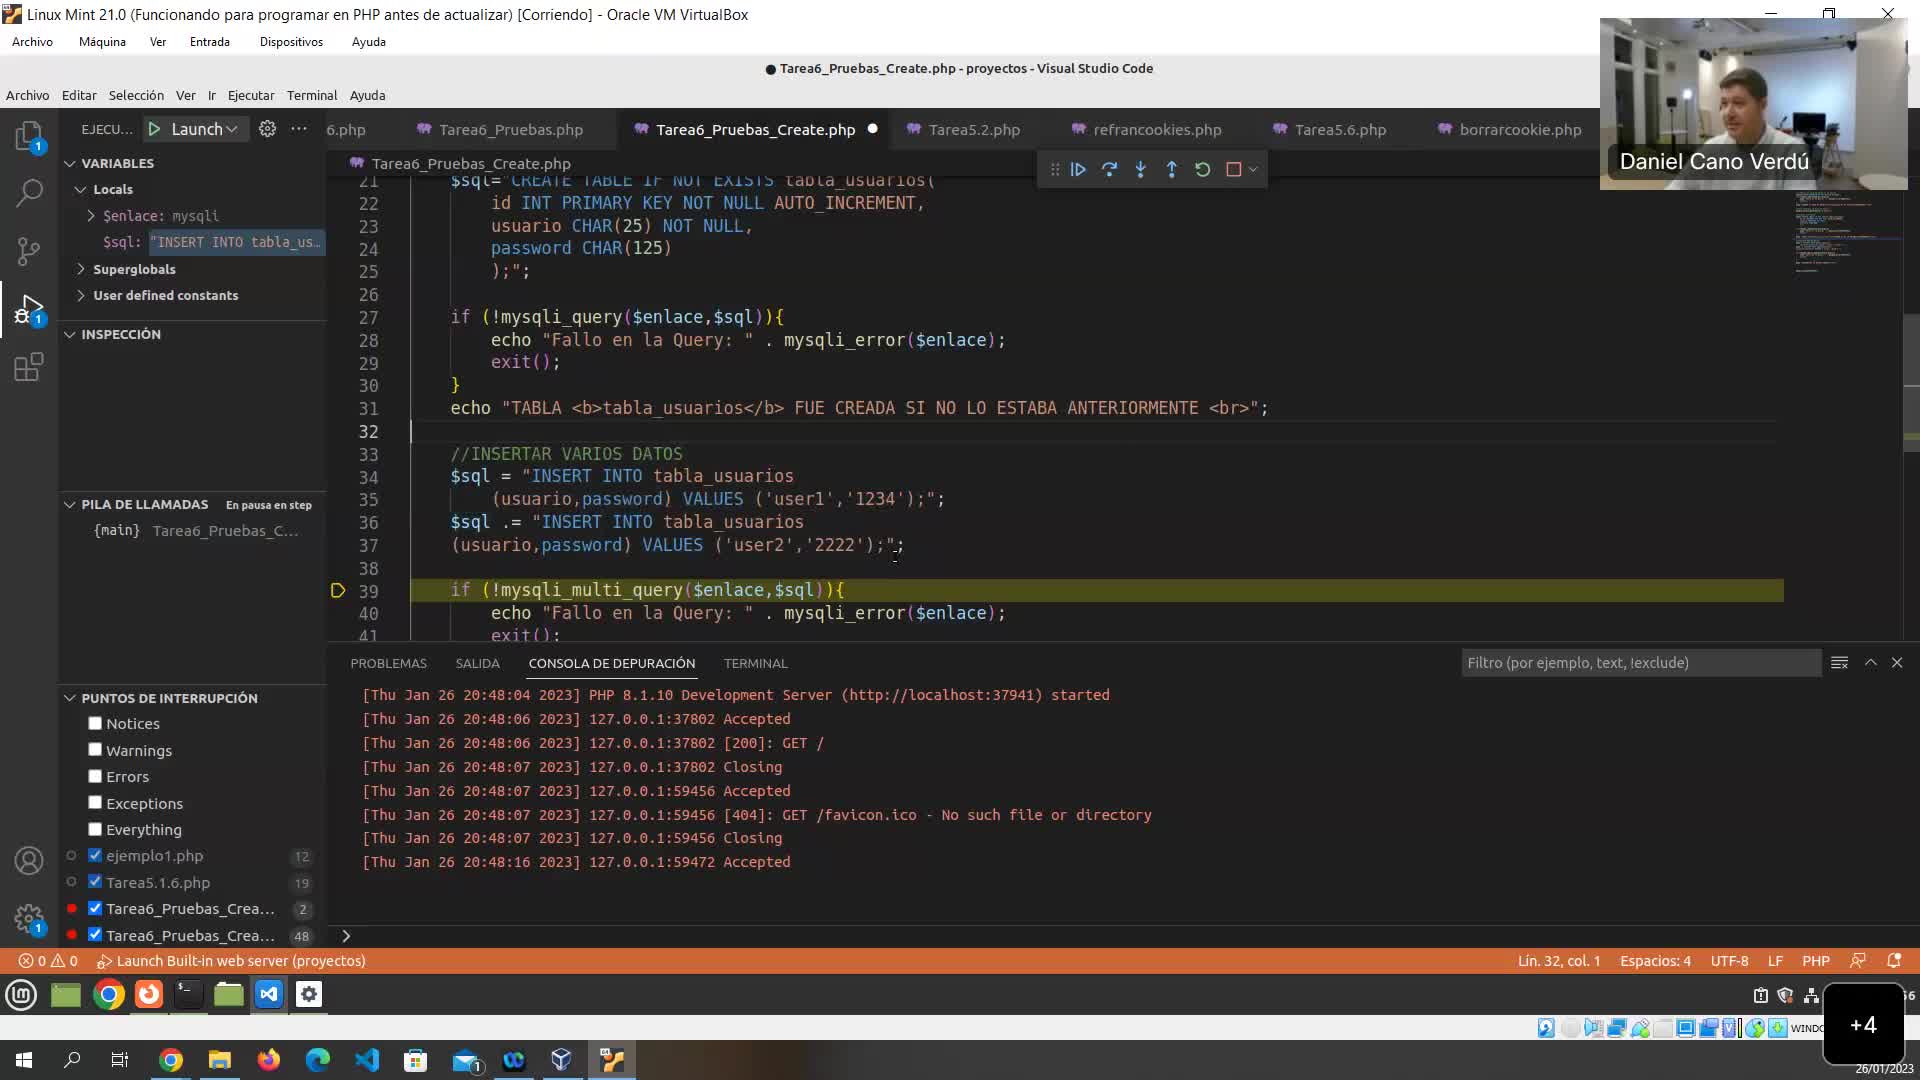The width and height of the screenshot is (1920, 1080).
Task: Open the Tarea5.2.php editor tab
Action: tap(973, 130)
